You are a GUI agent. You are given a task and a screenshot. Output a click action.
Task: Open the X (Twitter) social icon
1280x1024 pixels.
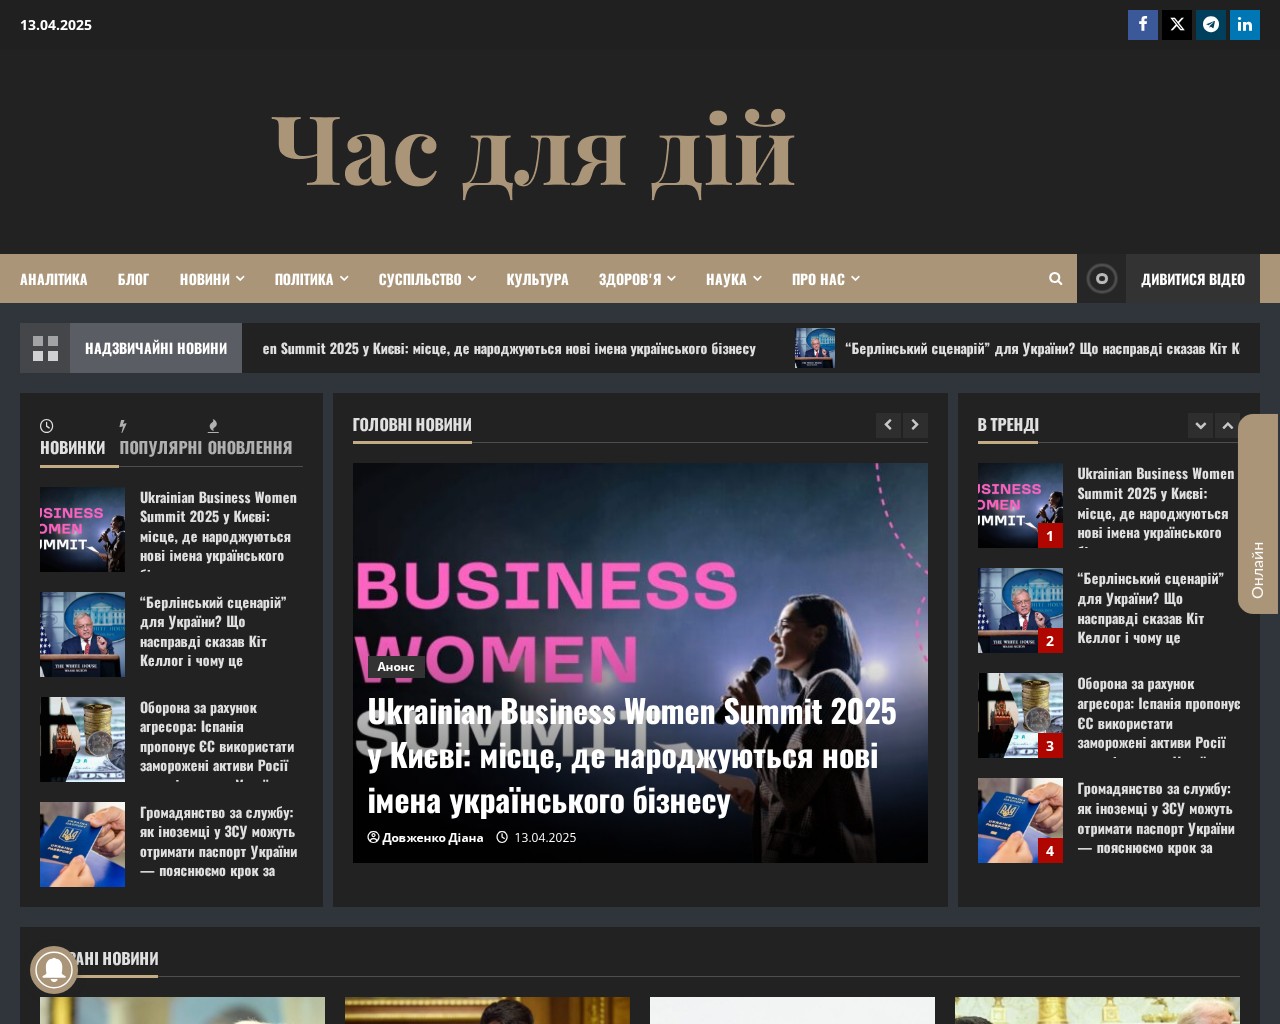pos(1177,25)
